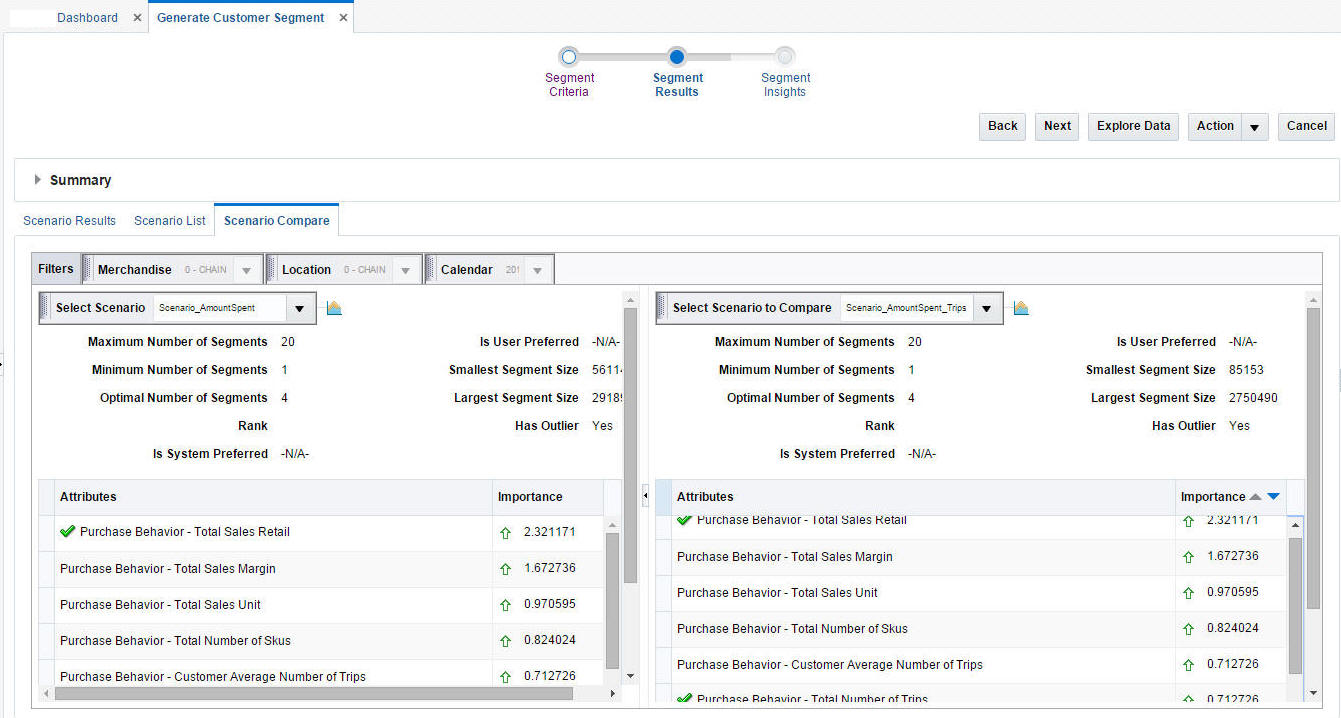Select left Total Sales Retail row
This screenshot has height=718, width=1341.
[x=321, y=532]
